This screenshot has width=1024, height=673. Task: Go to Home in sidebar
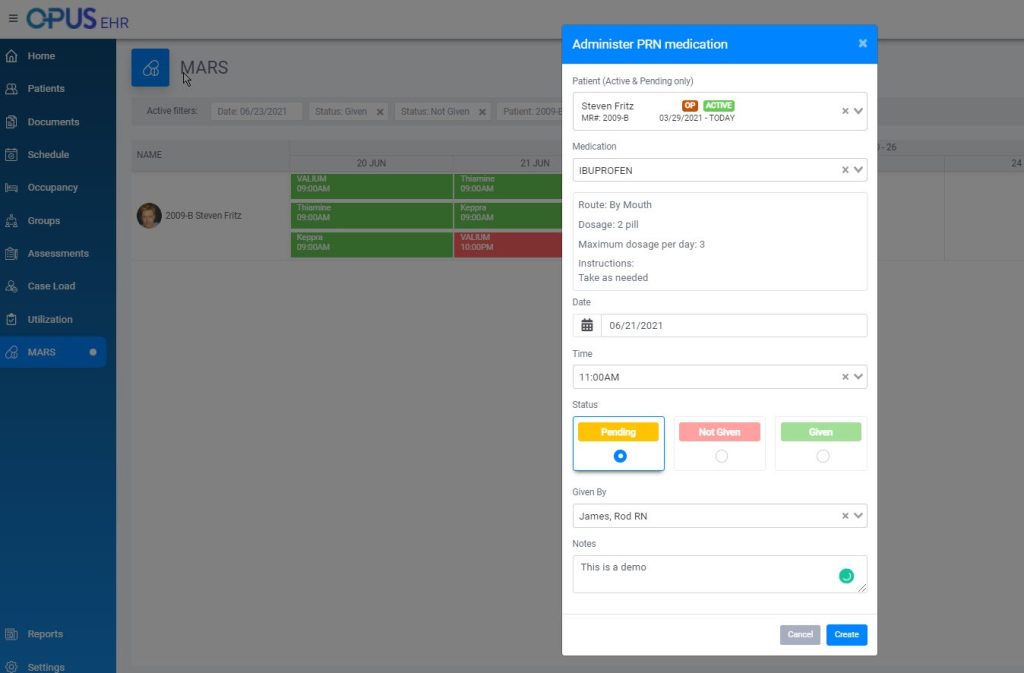(41, 56)
